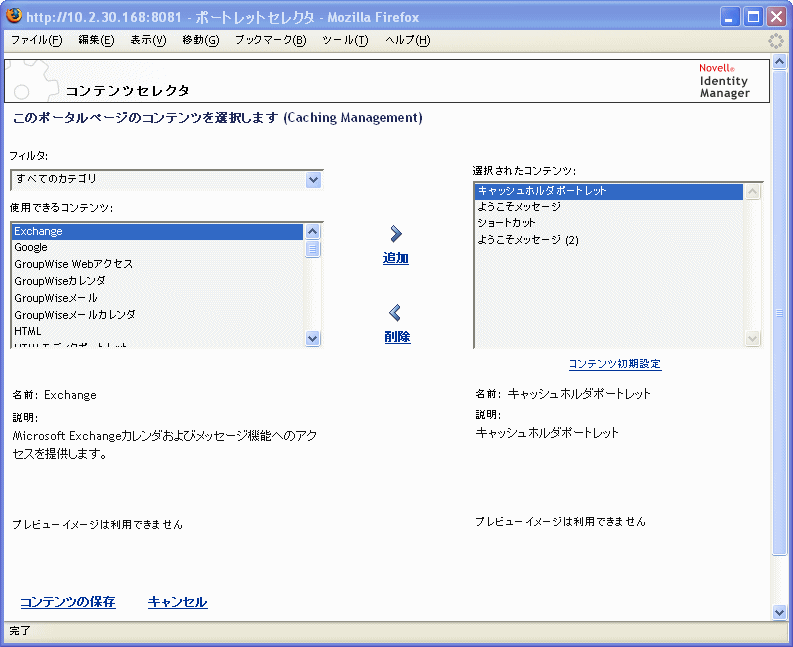793x647 pixels.
Task: Click the 削除 link
Action: tap(397, 337)
